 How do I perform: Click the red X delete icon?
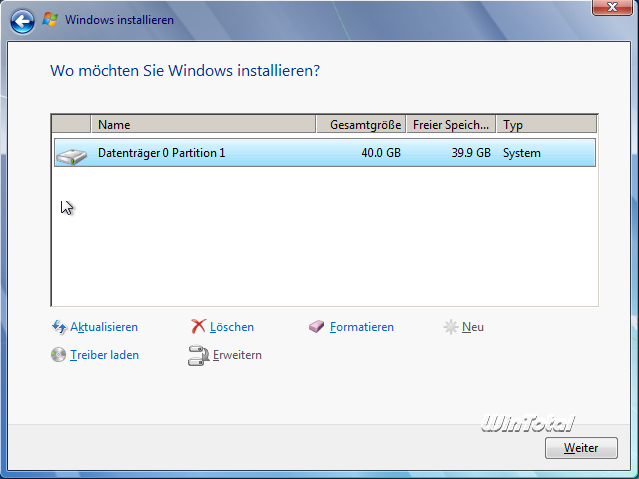coord(198,327)
